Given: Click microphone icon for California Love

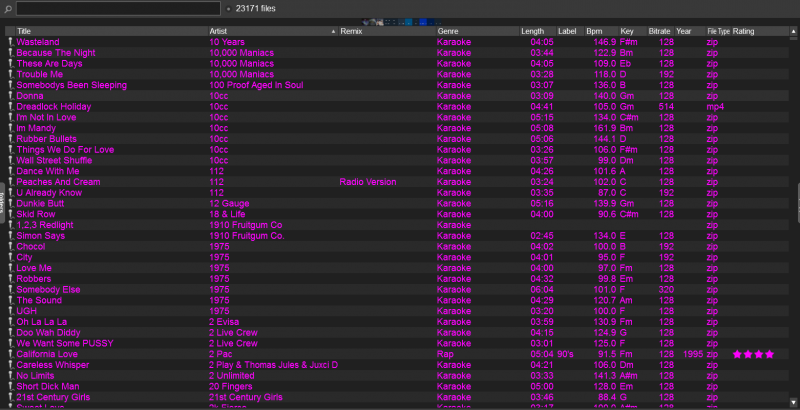Looking at the screenshot, I should pyautogui.click(x=10, y=354).
